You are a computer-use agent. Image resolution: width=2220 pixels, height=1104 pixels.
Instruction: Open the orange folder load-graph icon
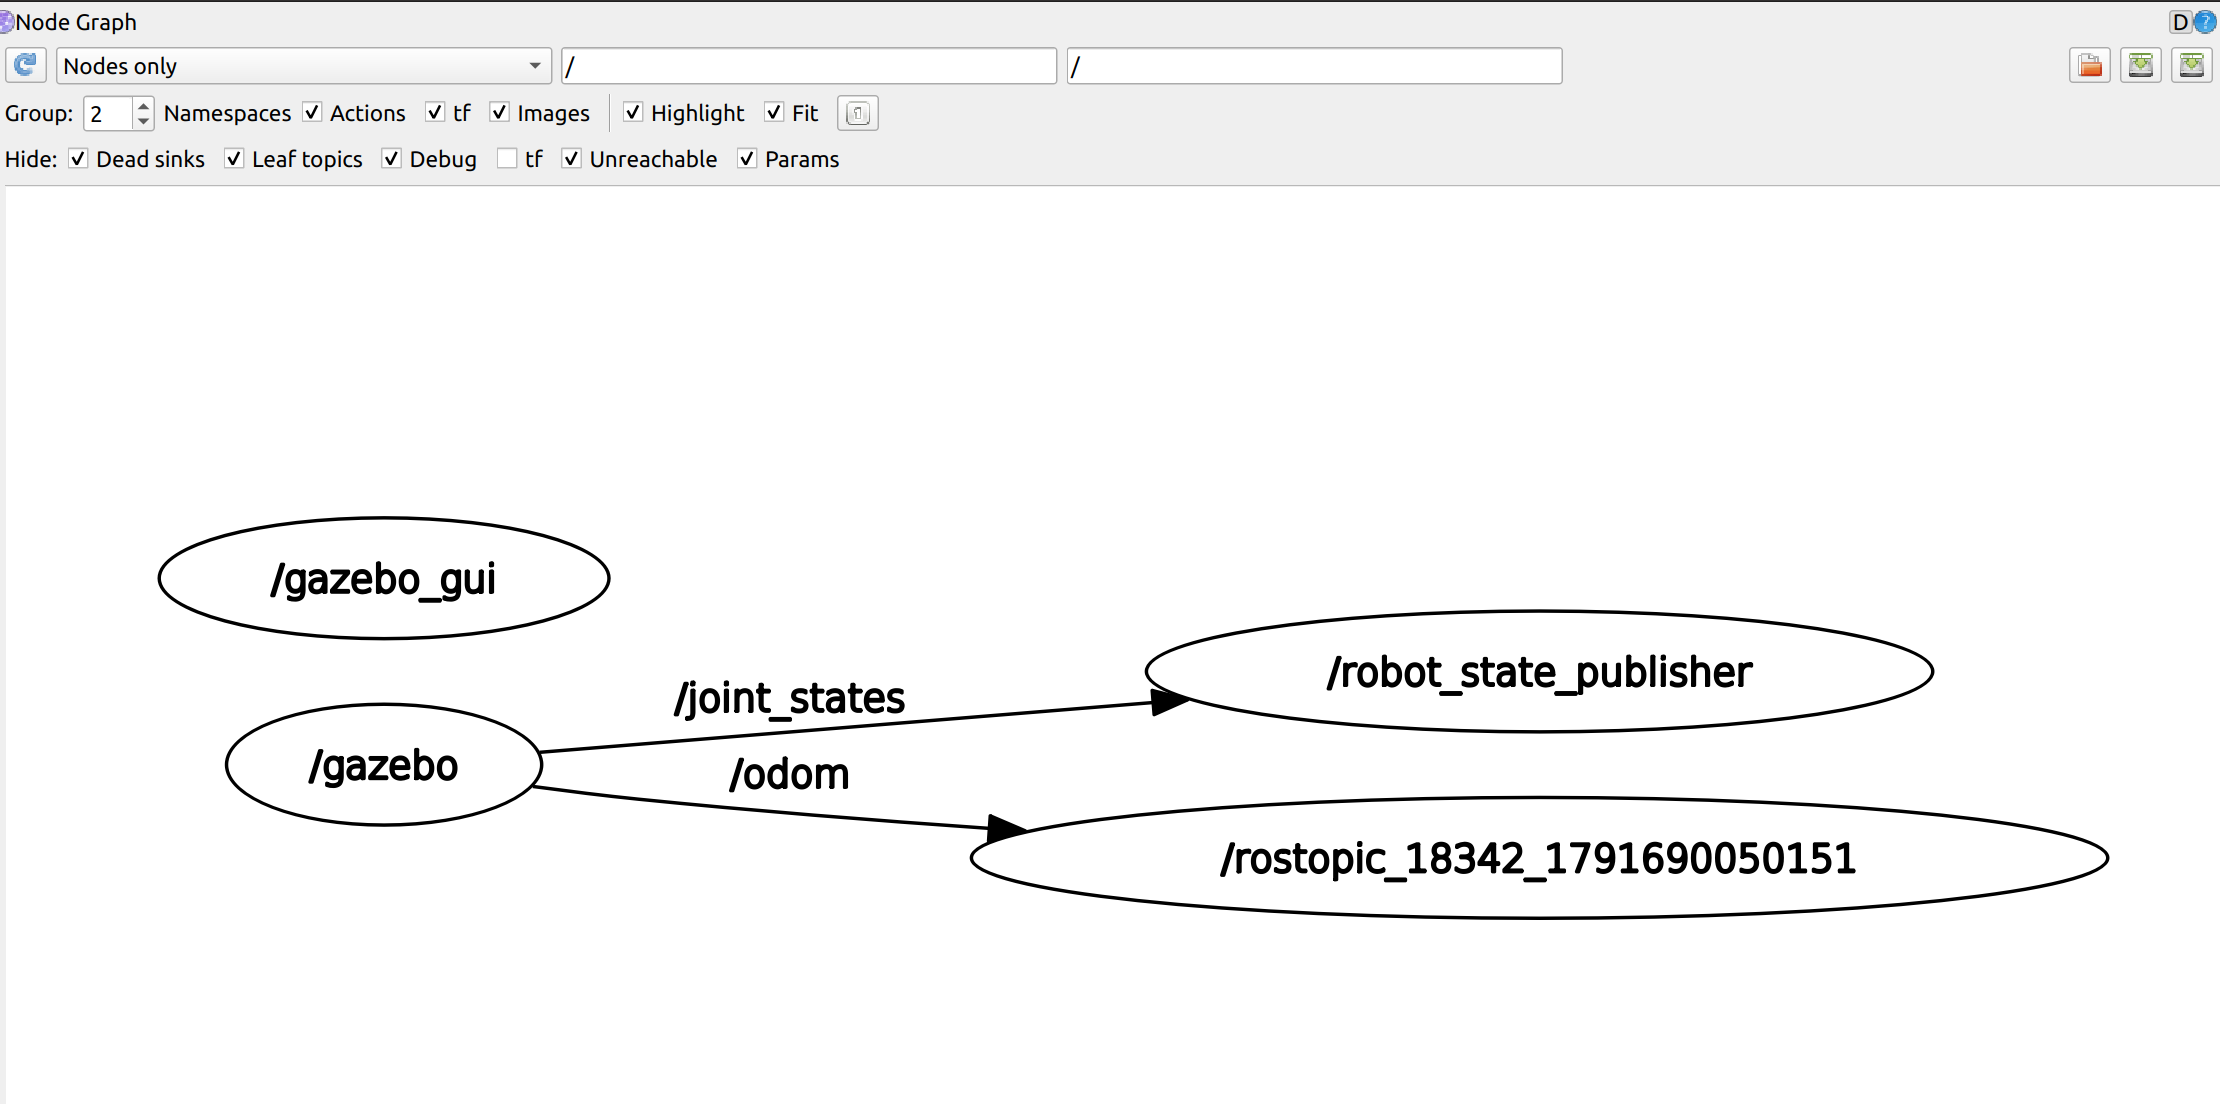[x=2089, y=66]
